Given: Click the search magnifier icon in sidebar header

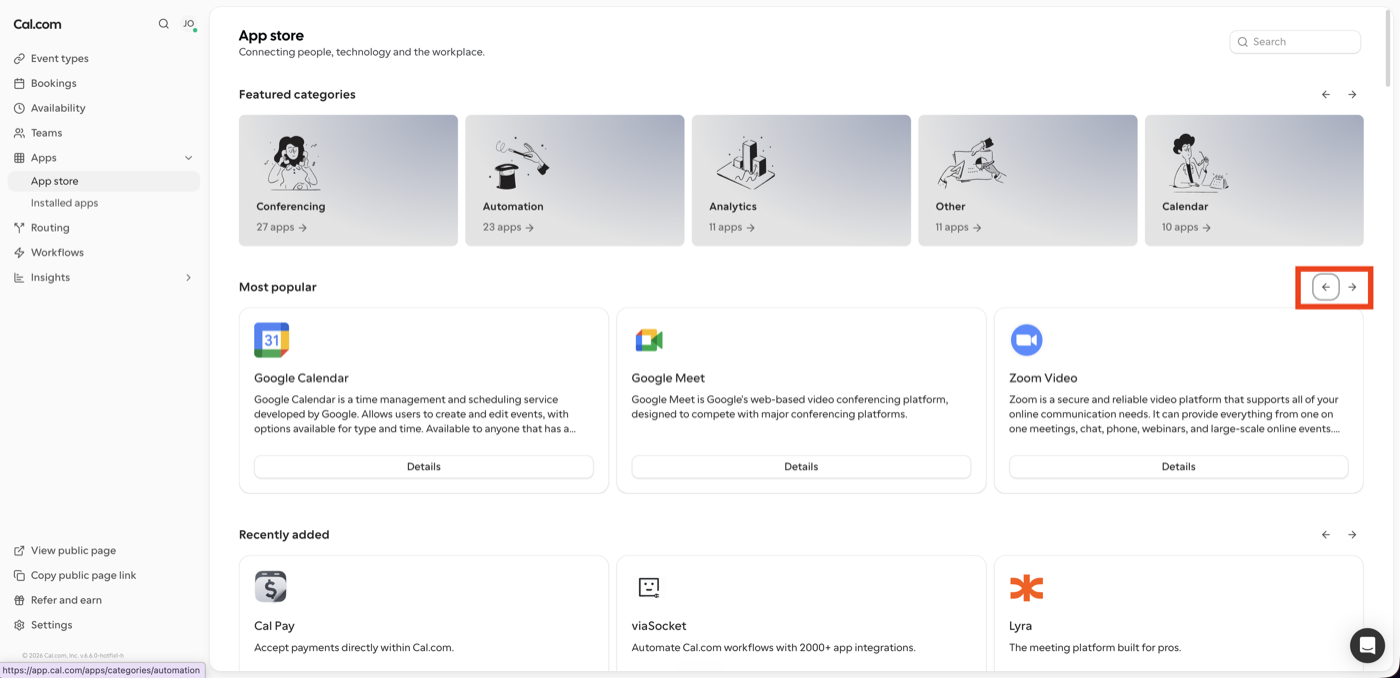Looking at the screenshot, I should tap(164, 24).
